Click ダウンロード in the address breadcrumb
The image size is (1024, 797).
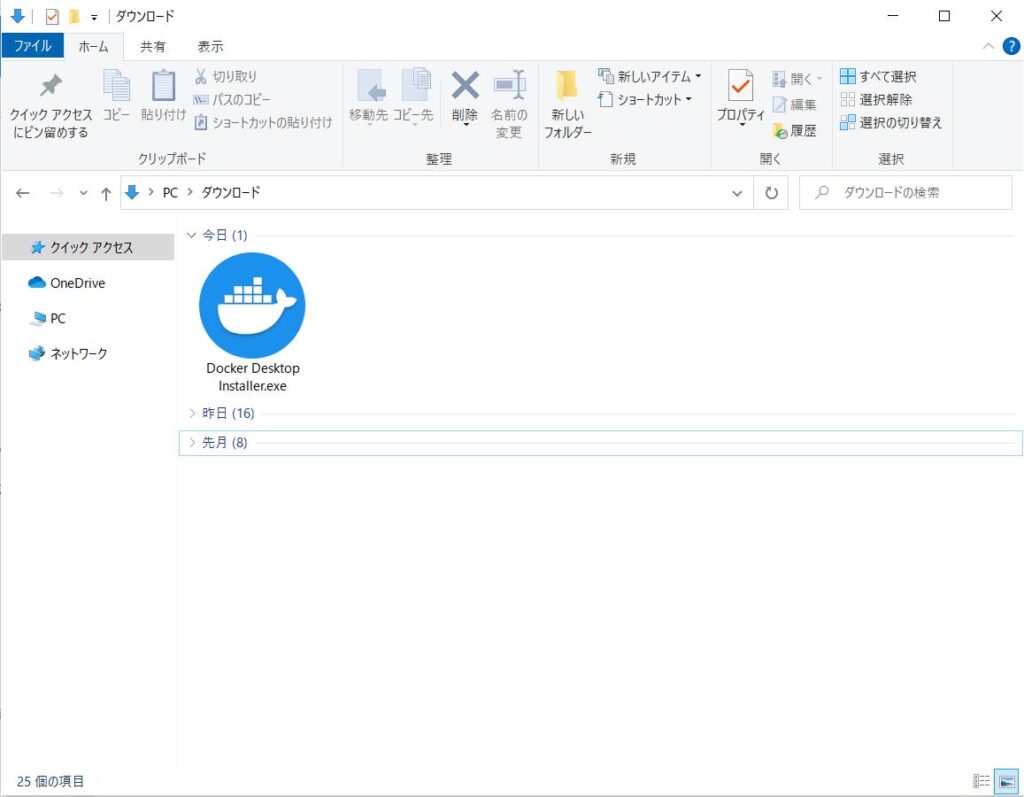click(231, 193)
